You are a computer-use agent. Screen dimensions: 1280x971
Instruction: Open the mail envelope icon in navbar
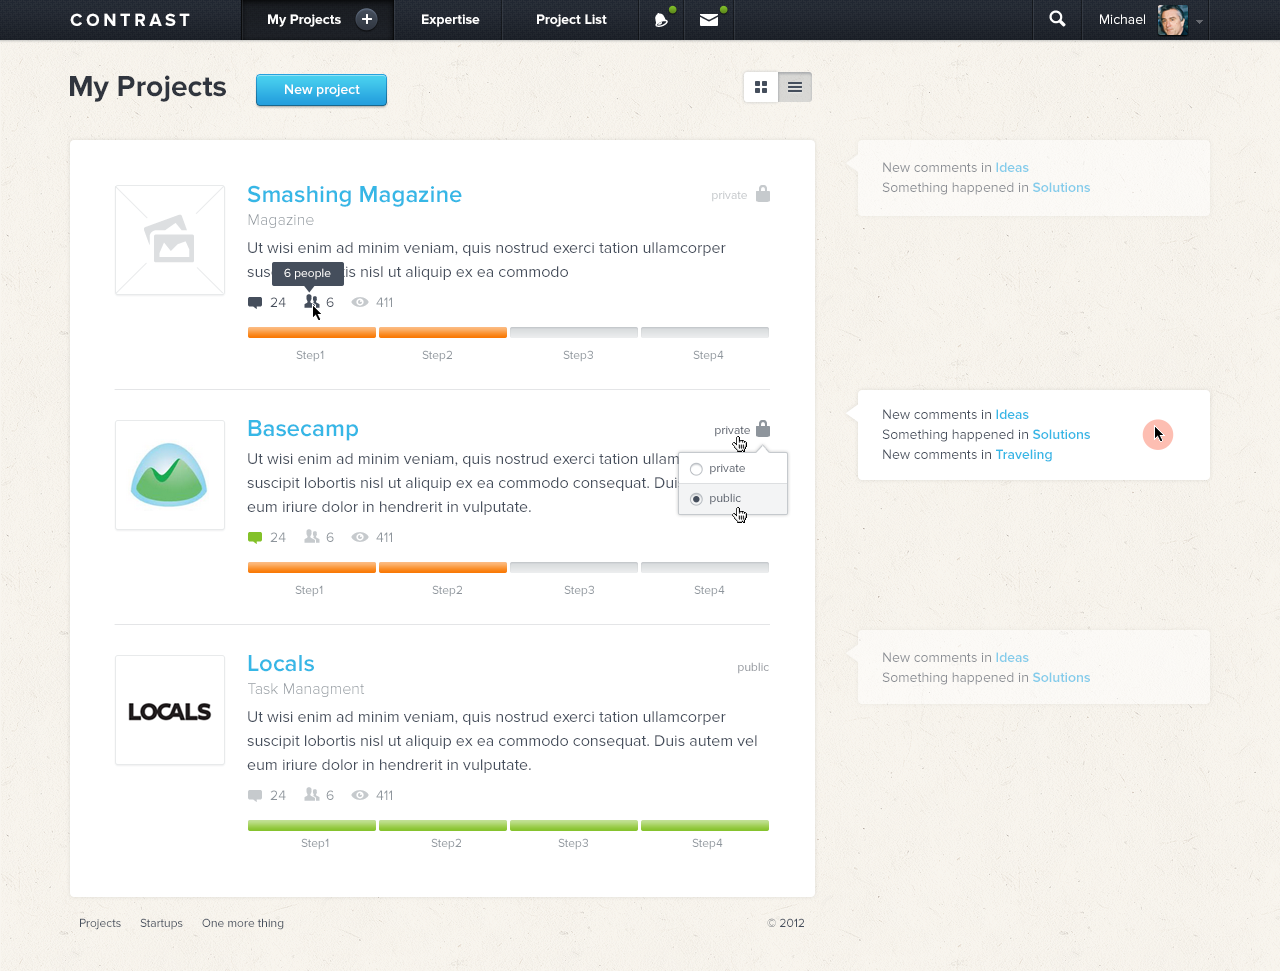tap(709, 20)
